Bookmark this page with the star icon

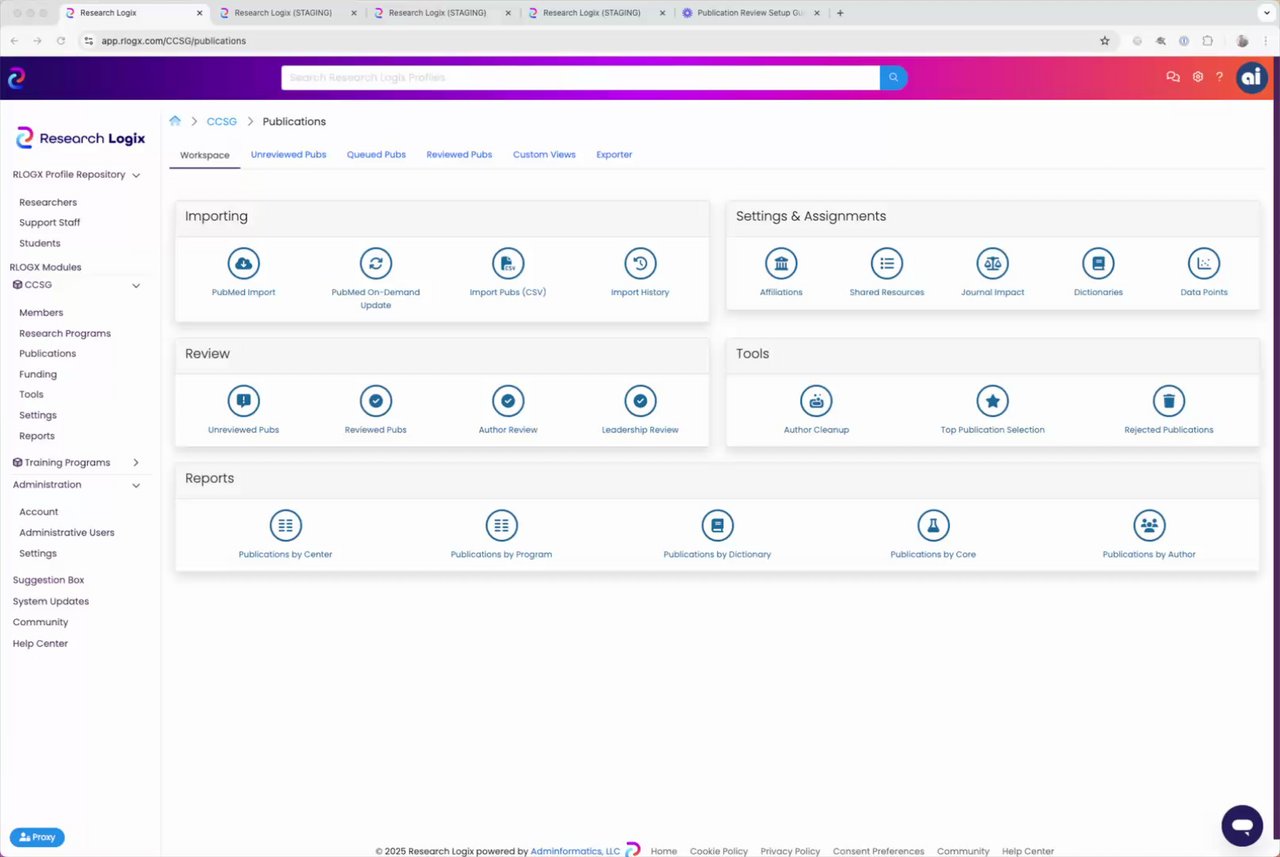[1105, 41]
